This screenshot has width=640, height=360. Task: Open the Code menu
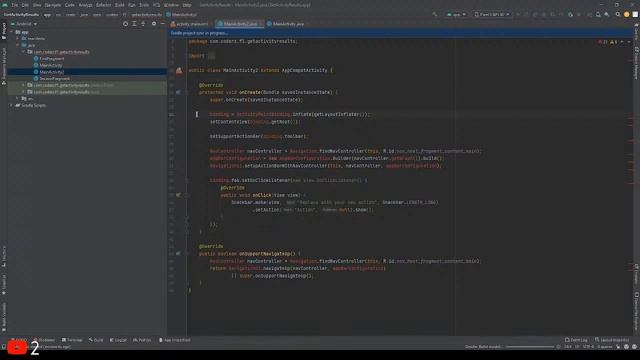(x=70, y=5)
